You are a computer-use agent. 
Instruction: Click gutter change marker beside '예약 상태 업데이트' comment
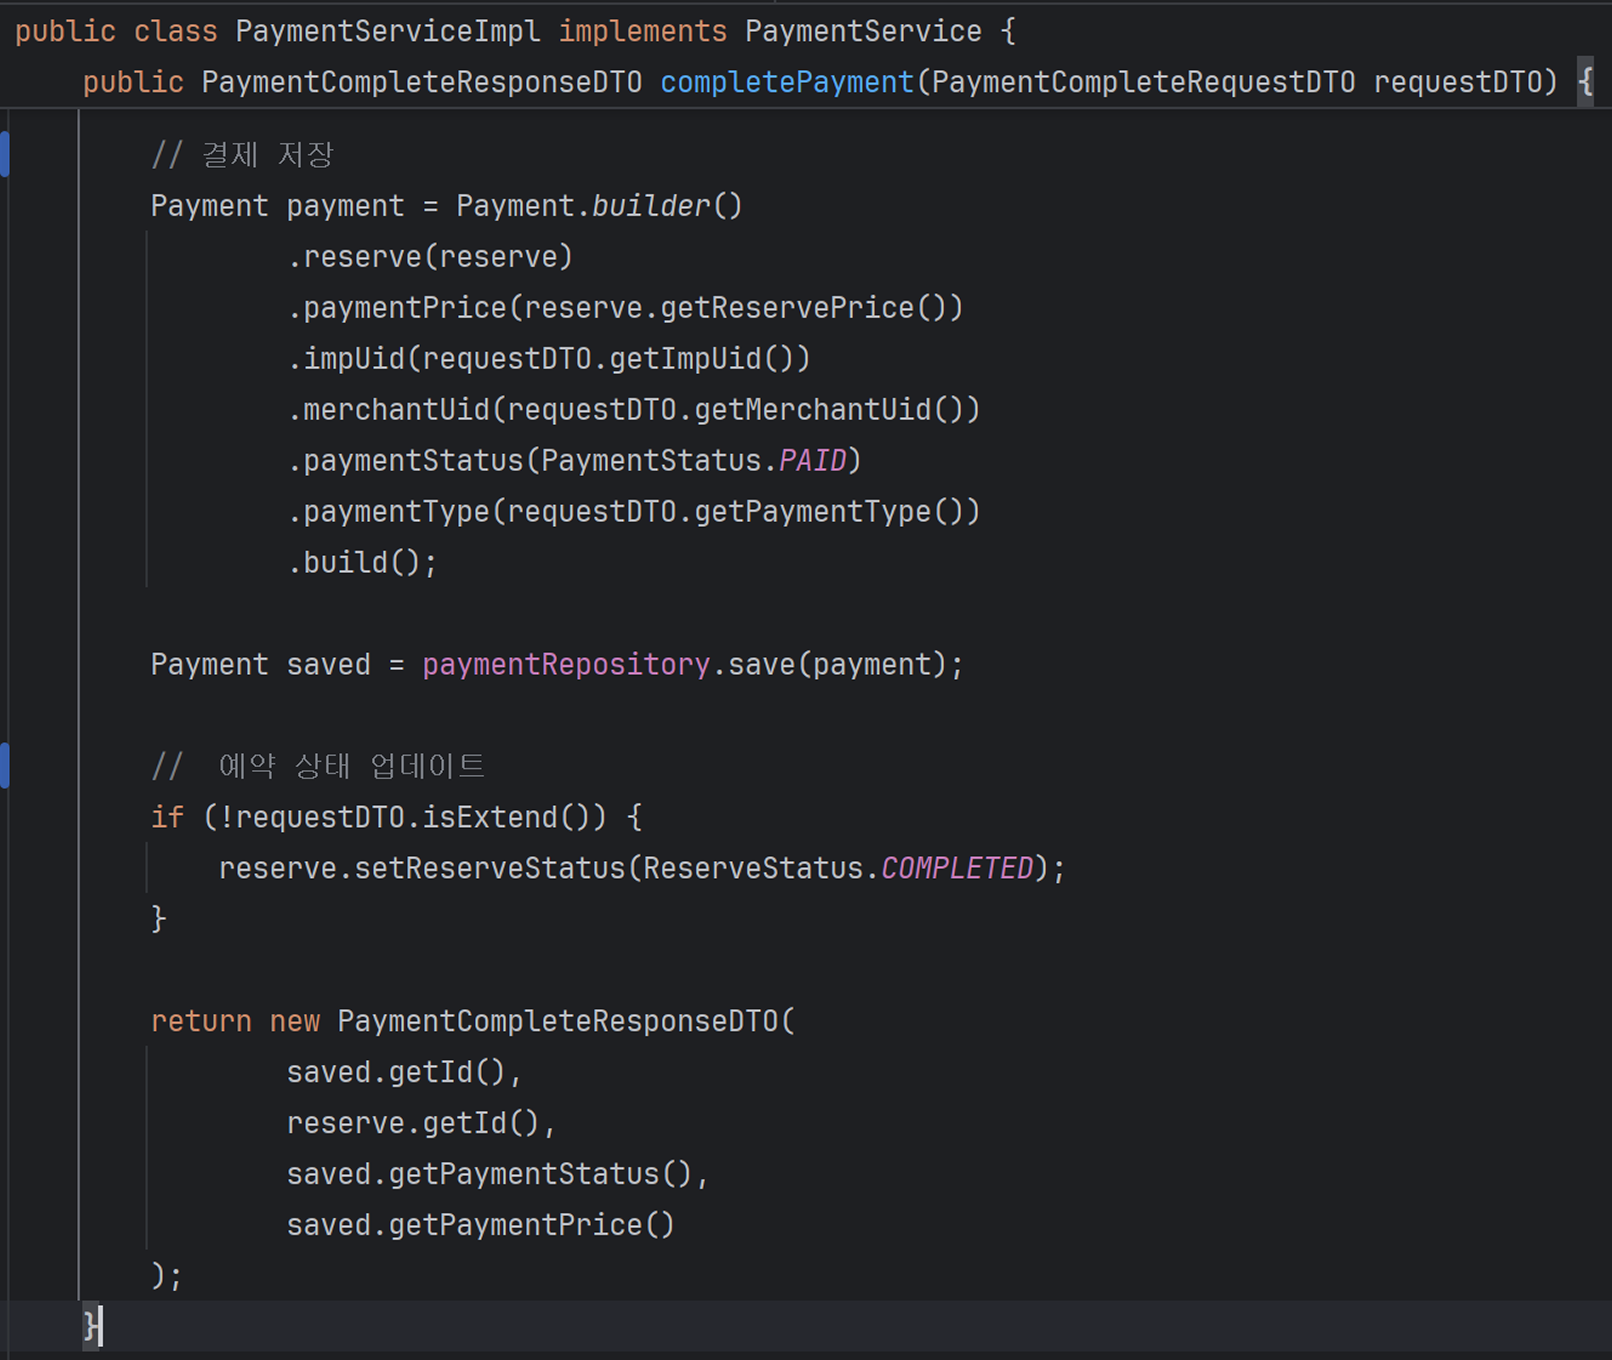[x=5, y=766]
